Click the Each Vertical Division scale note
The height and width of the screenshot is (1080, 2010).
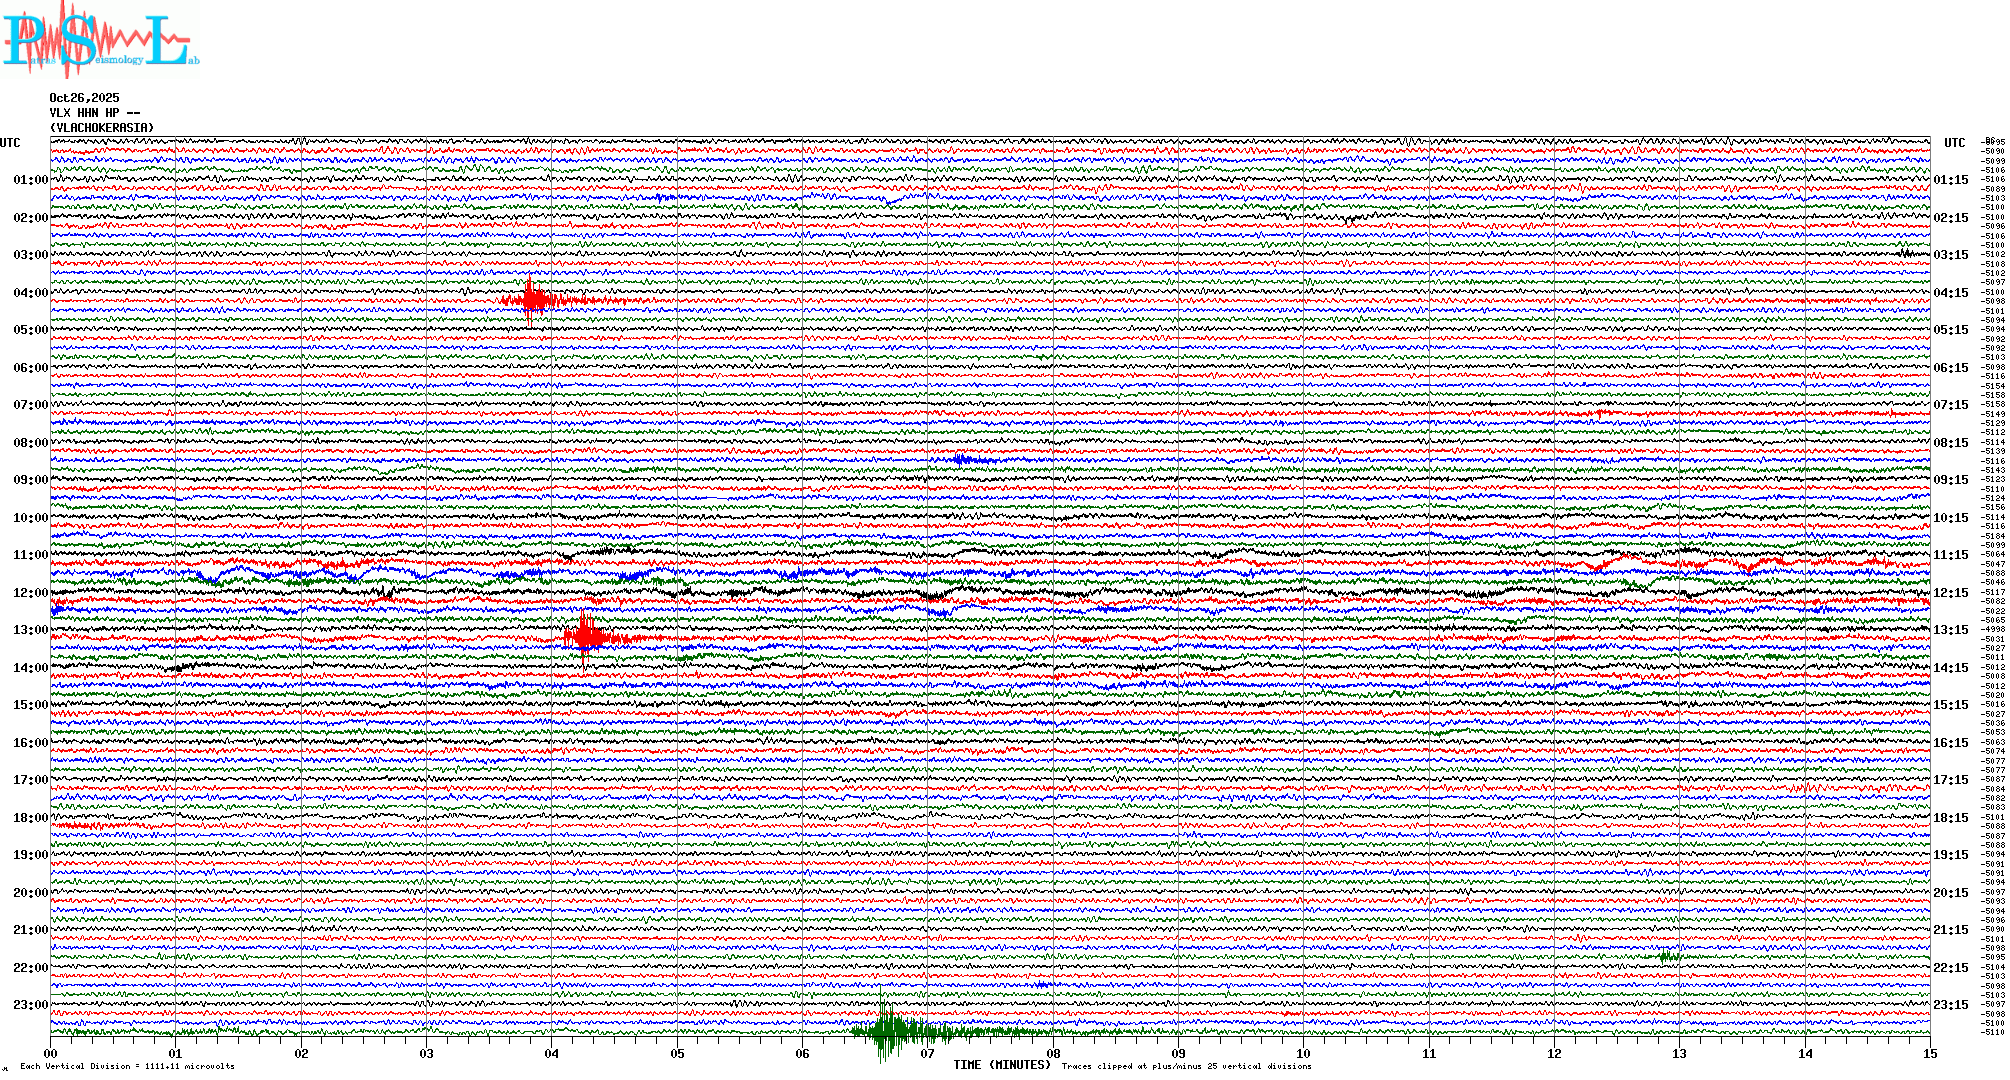coord(127,1066)
